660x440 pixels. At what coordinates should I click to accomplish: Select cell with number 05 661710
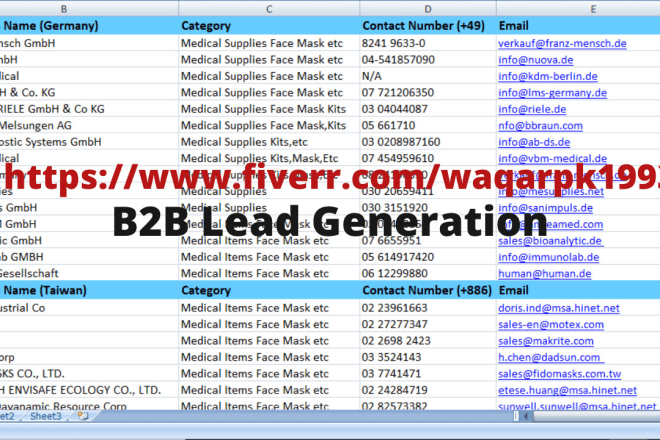point(428,125)
